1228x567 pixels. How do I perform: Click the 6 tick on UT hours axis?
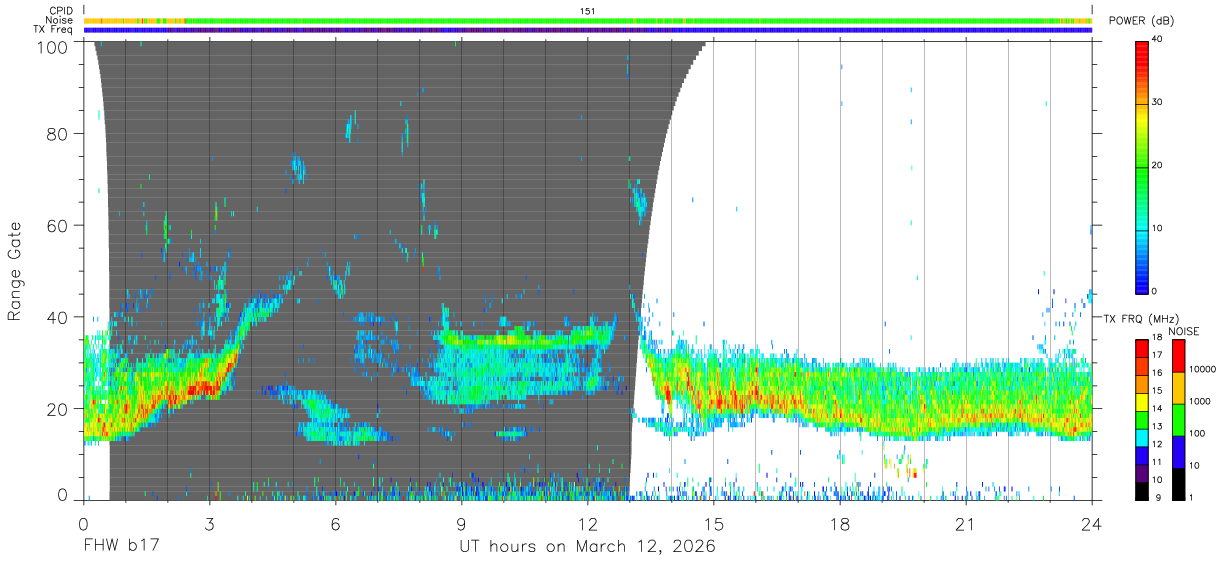[336, 524]
